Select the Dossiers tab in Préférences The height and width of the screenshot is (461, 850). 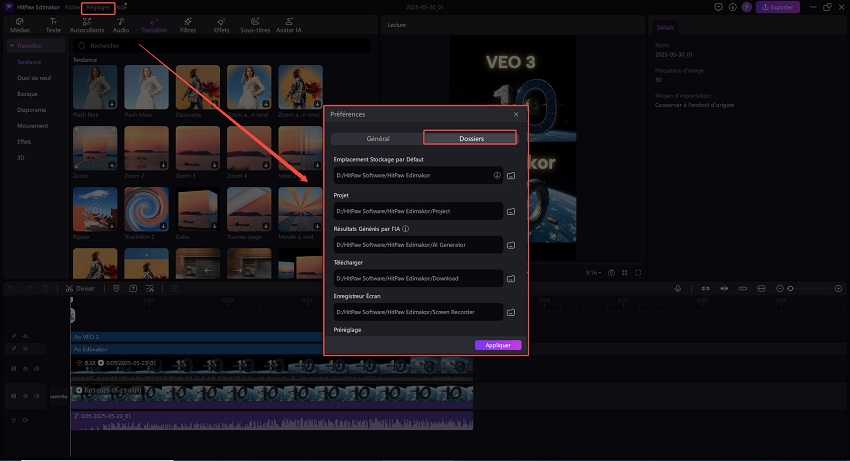coord(471,138)
